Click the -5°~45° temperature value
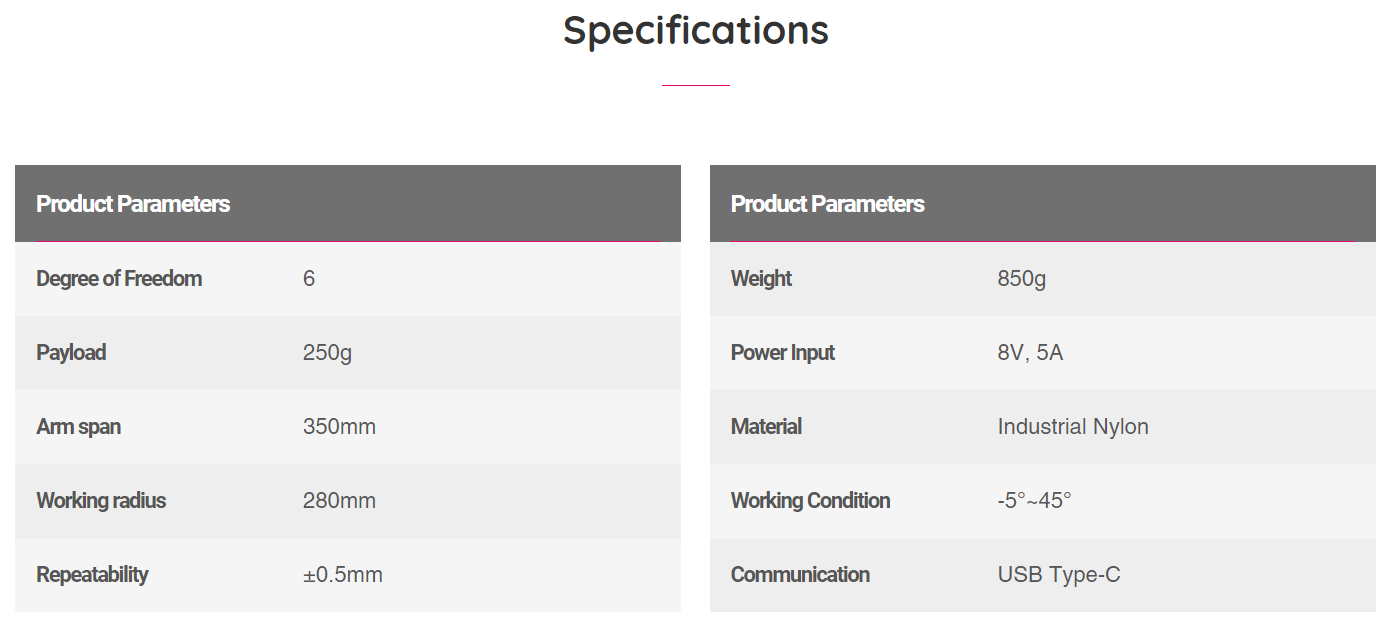Image resolution: width=1392 pixels, height=622 pixels. (1034, 501)
